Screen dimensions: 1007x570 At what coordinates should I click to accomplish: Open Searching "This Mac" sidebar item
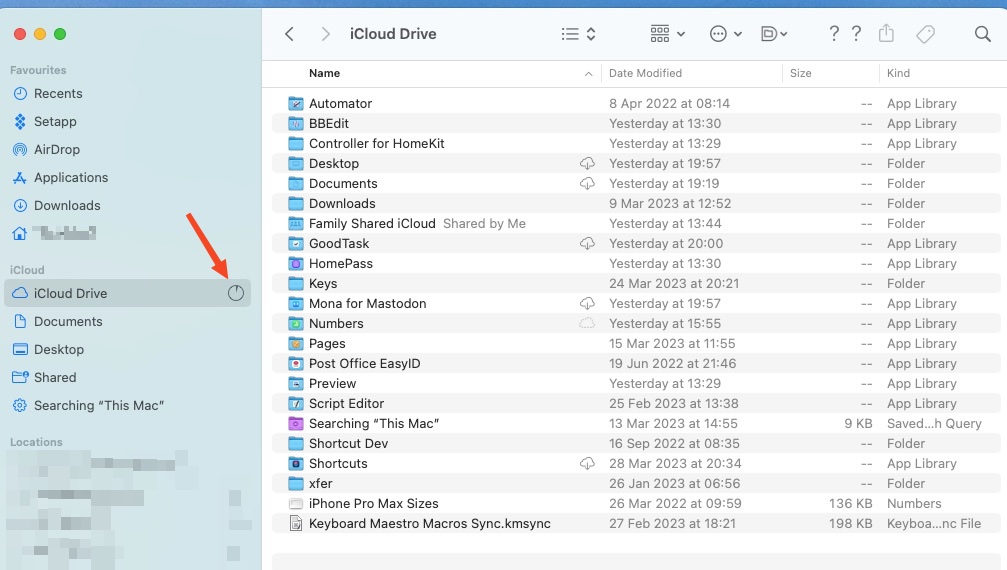click(x=98, y=406)
